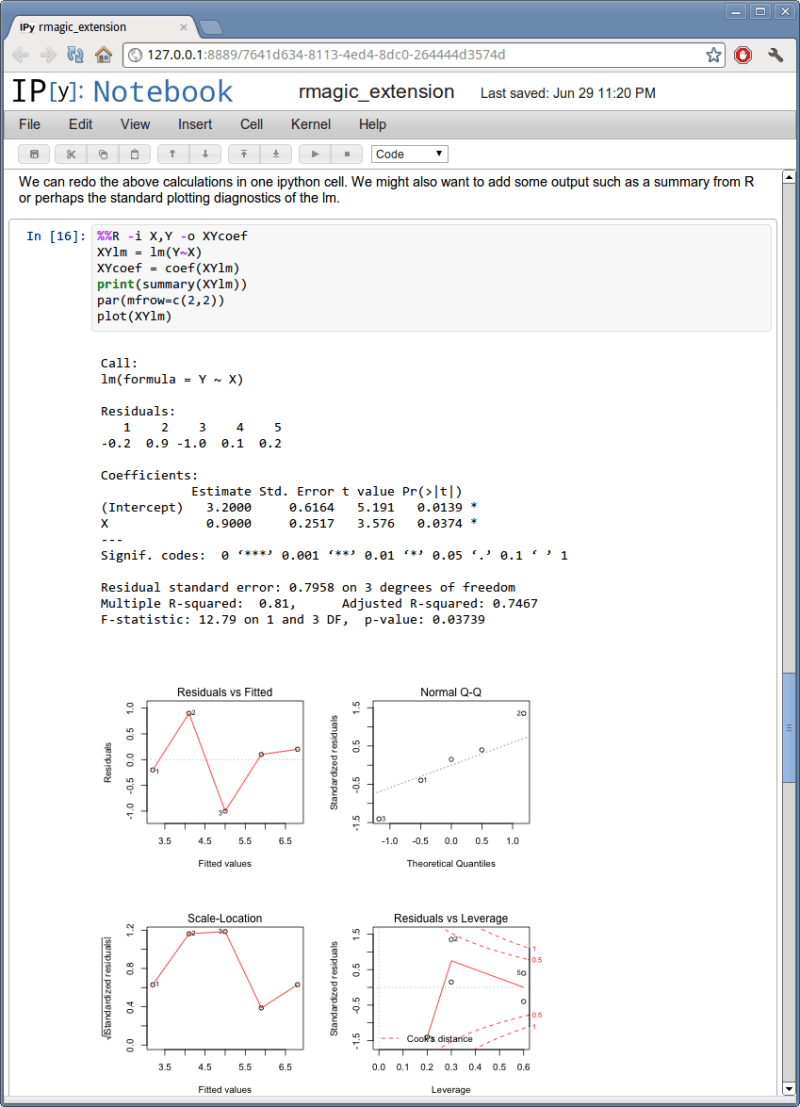Click the notebook title rmagic_extension to rename
Screen dimensions: 800x1107
(376, 91)
